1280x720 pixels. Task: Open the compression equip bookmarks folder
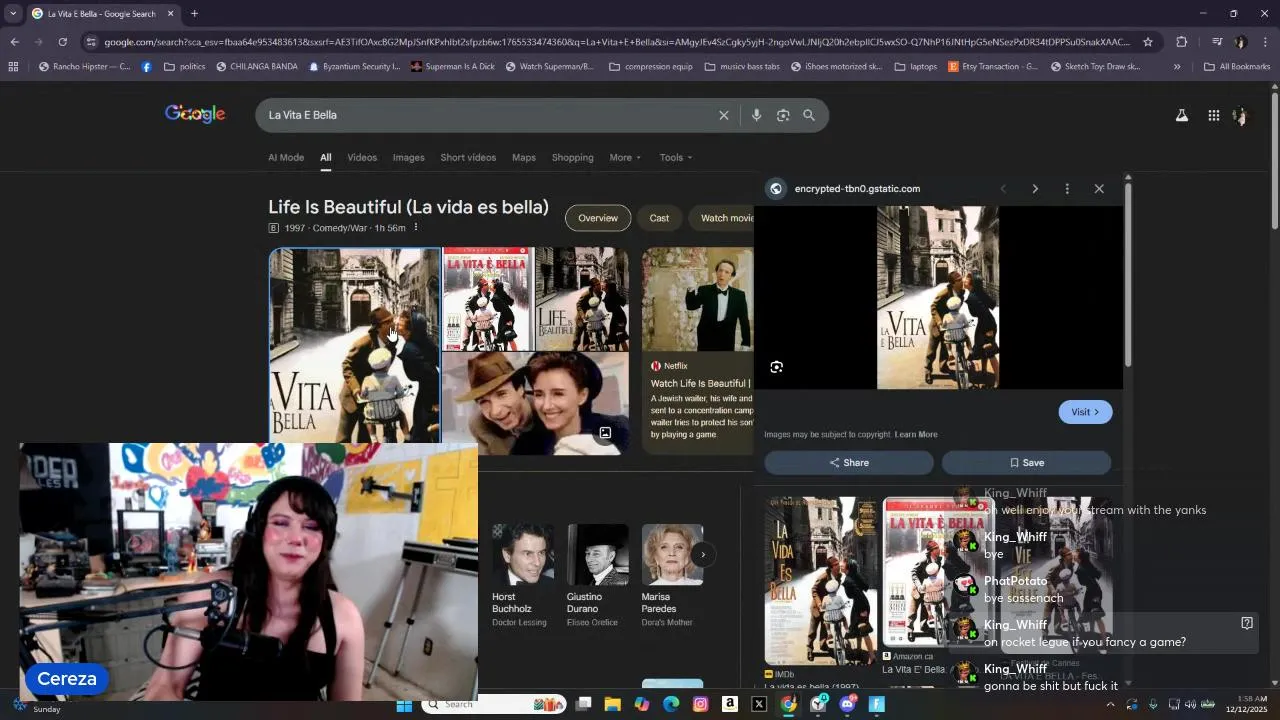[650, 67]
